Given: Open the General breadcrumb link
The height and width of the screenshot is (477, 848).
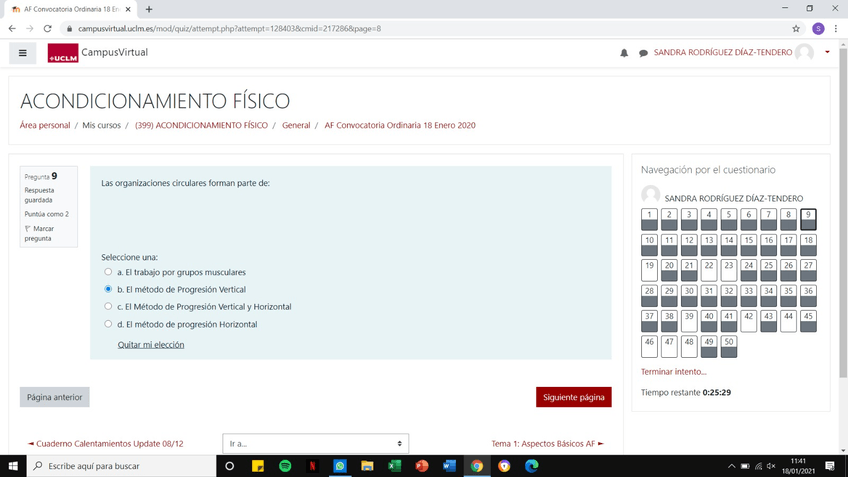Looking at the screenshot, I should coord(296,126).
